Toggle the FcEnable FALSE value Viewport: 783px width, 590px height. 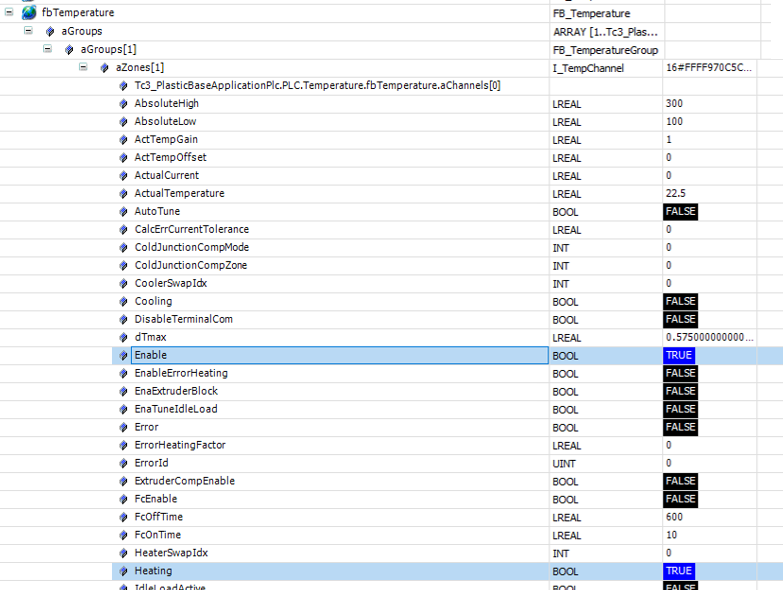click(x=680, y=499)
